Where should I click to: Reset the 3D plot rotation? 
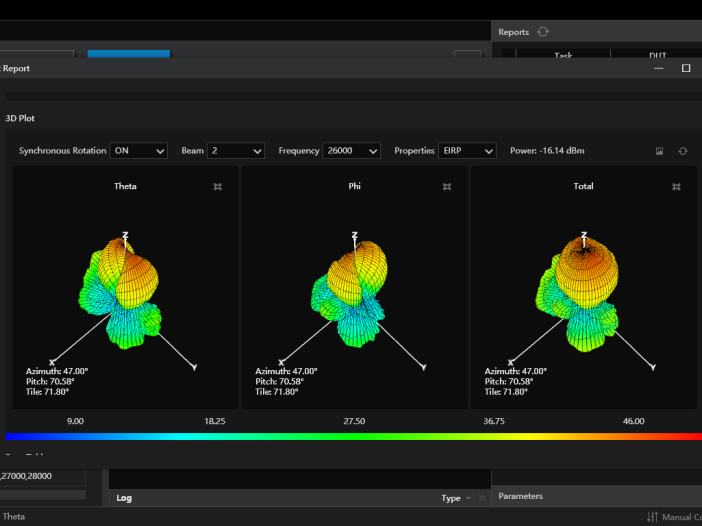click(x=683, y=151)
